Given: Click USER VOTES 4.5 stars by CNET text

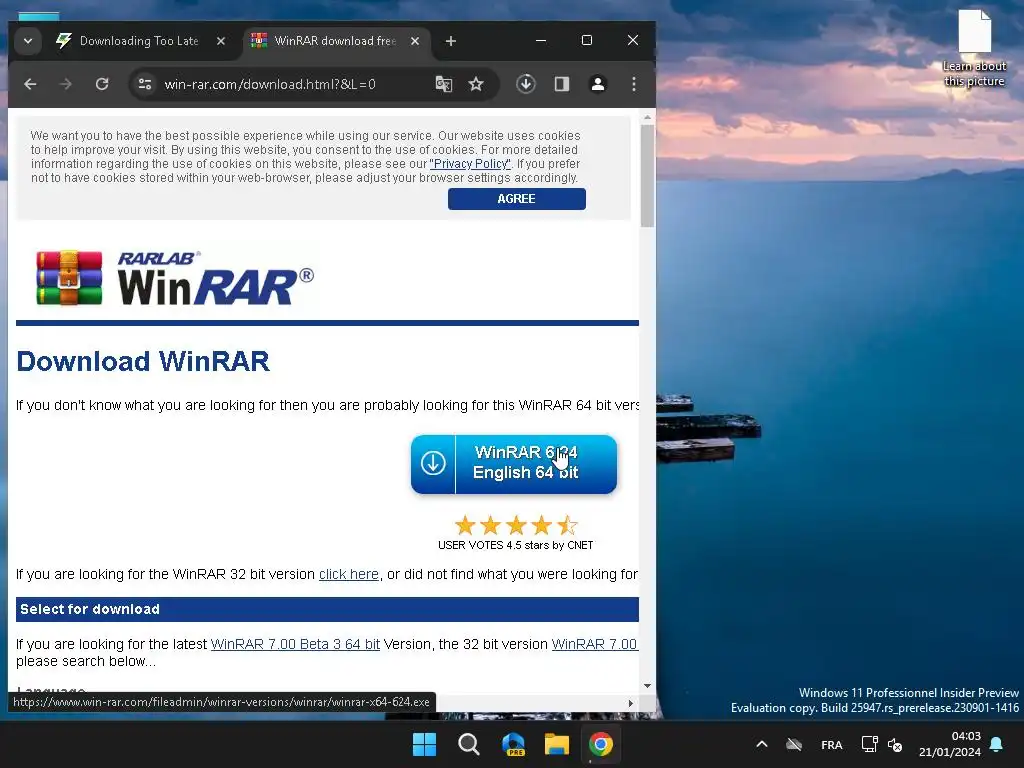Looking at the screenshot, I should click(515, 545).
